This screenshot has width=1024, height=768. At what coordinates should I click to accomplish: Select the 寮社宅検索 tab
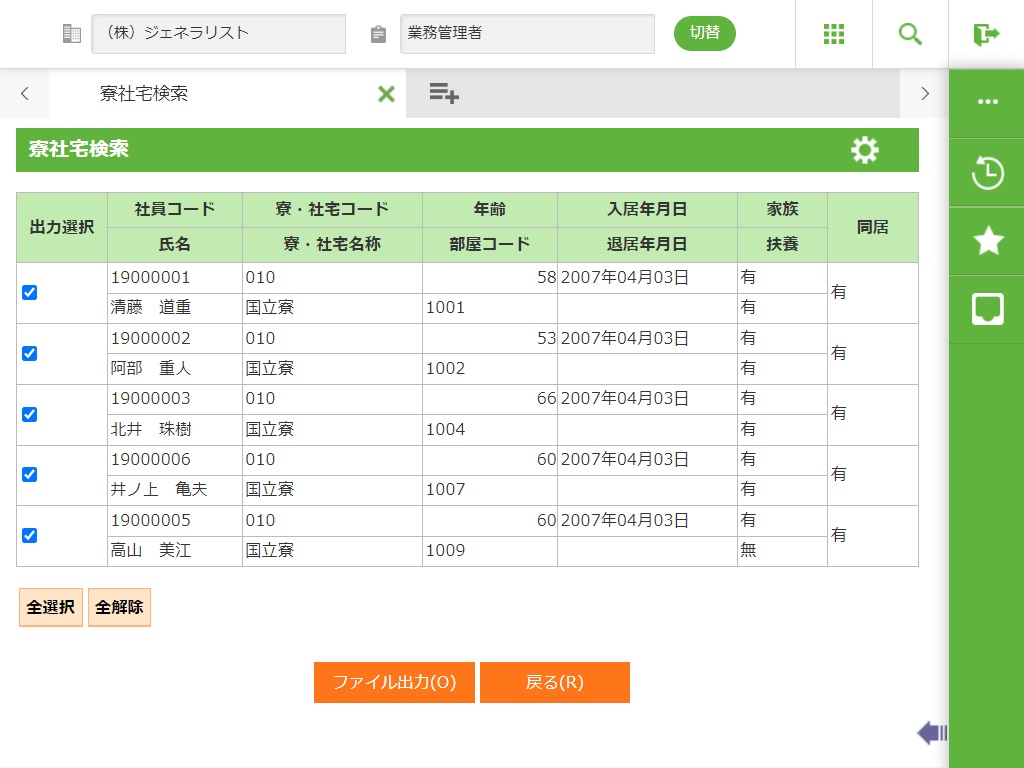click(x=144, y=94)
